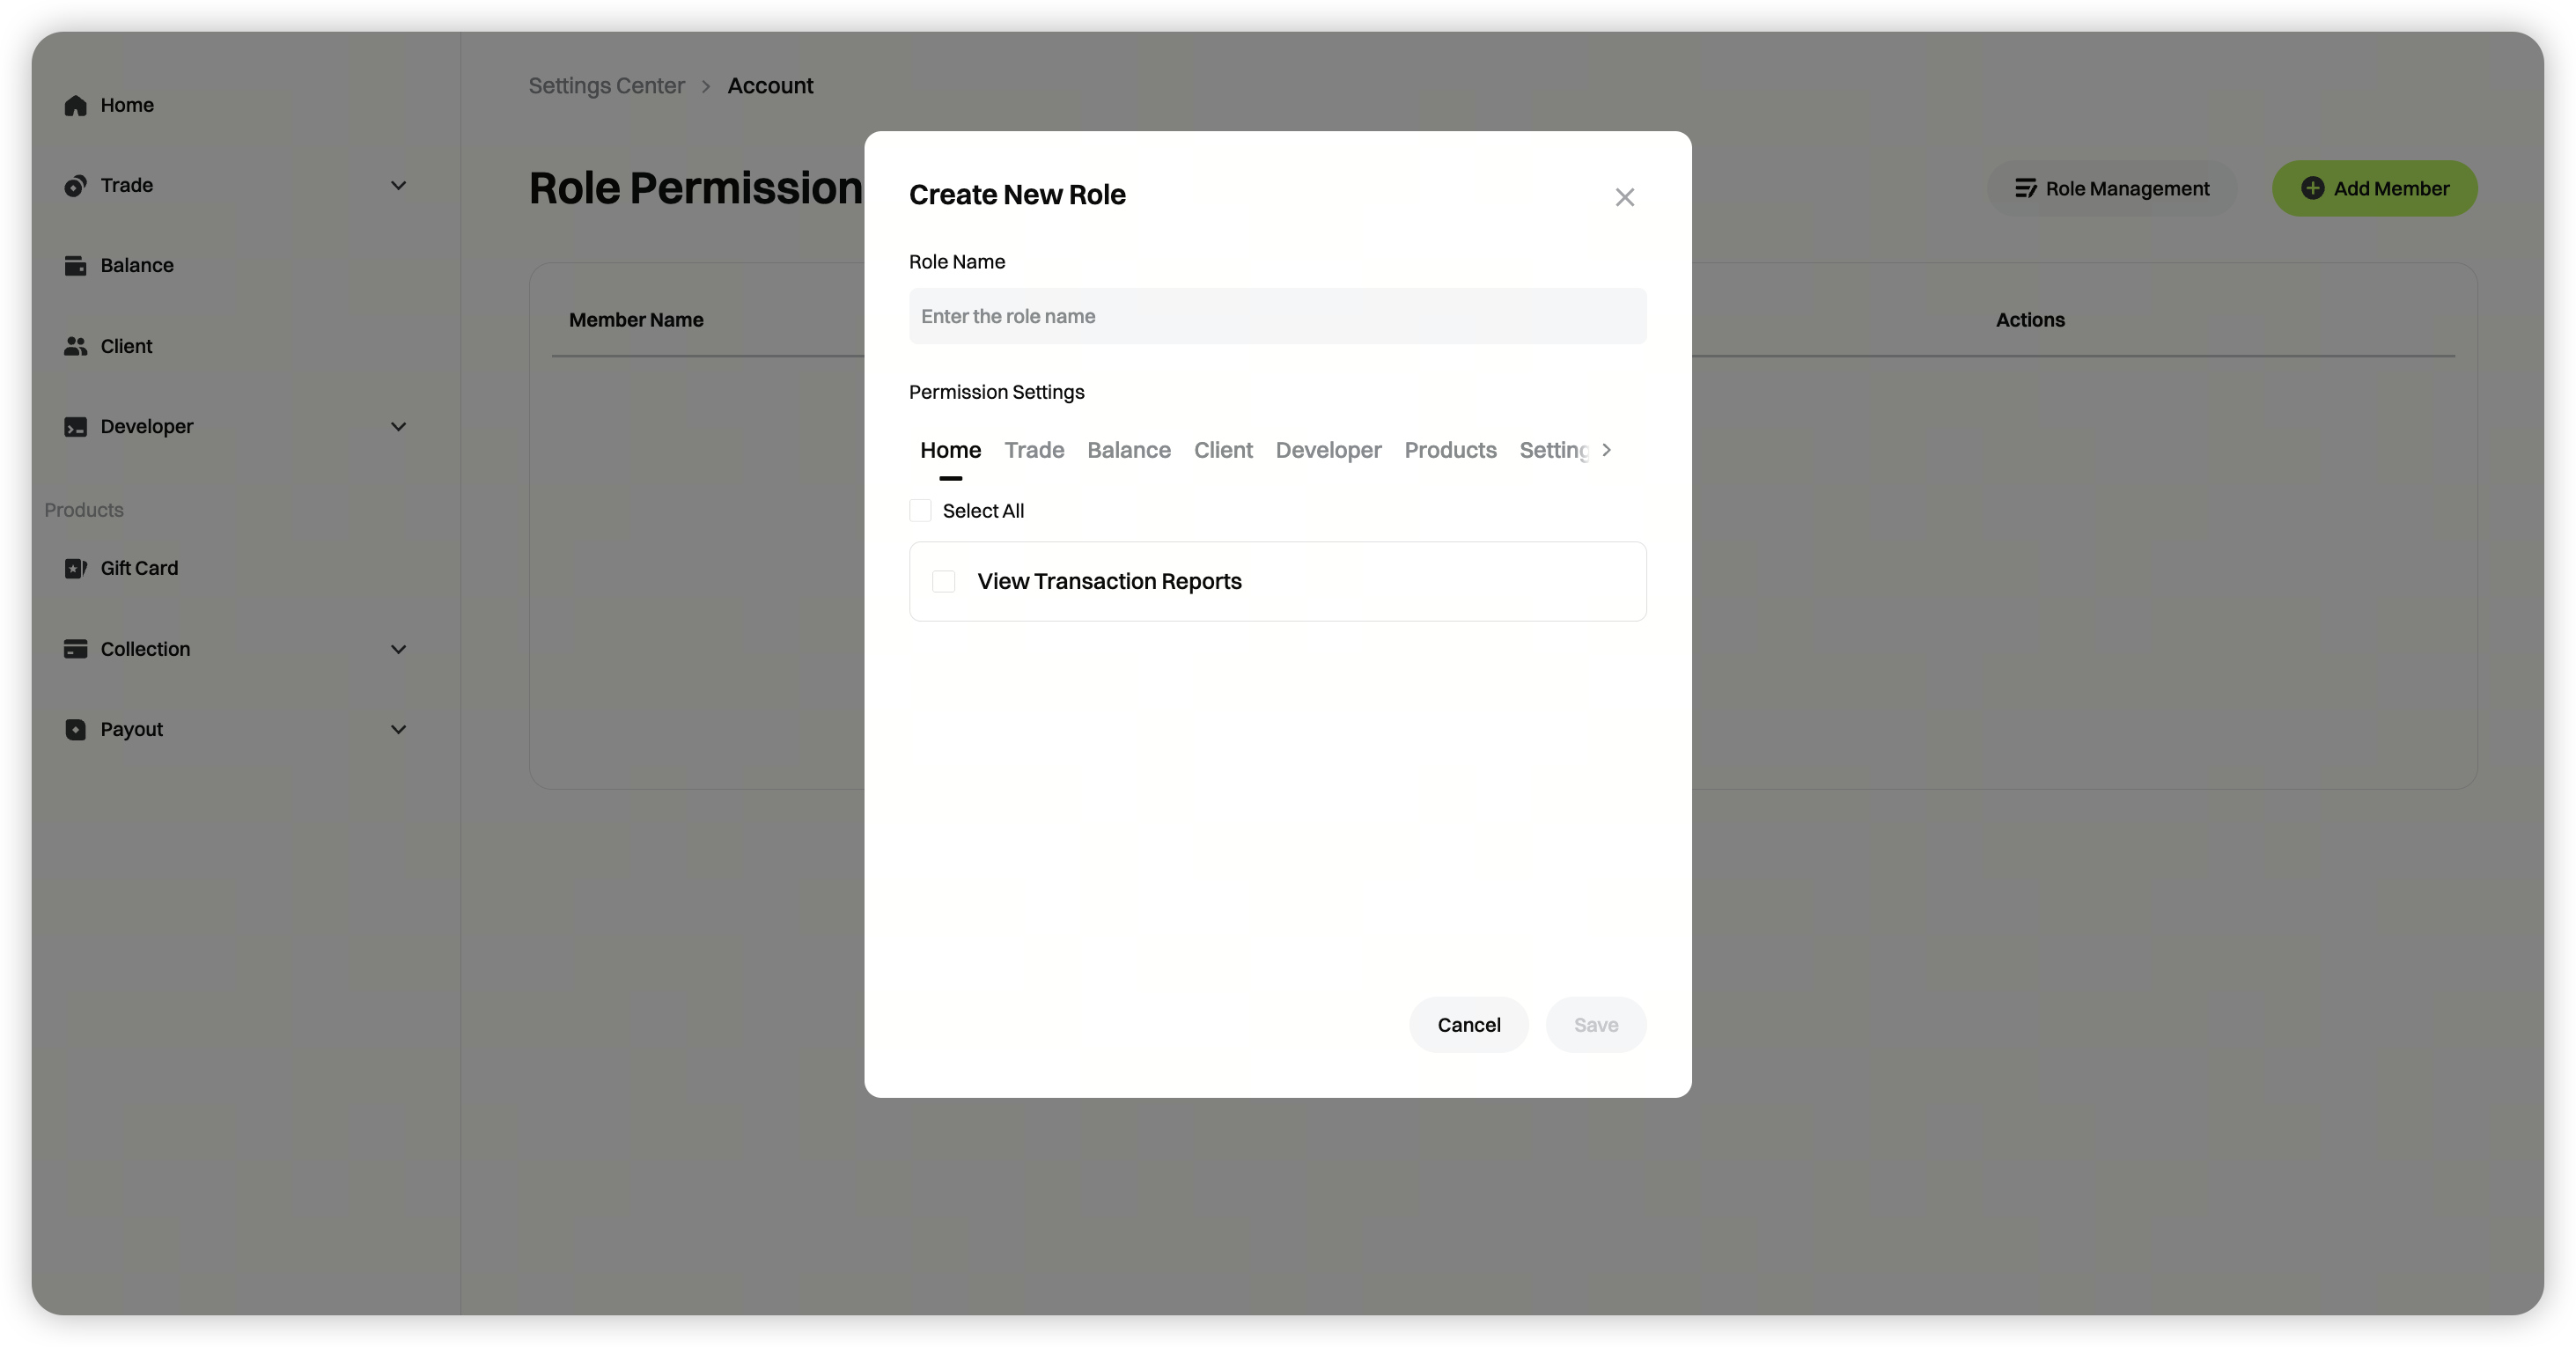Focus the Role Name input field
2576x1347 pixels.
point(1277,317)
